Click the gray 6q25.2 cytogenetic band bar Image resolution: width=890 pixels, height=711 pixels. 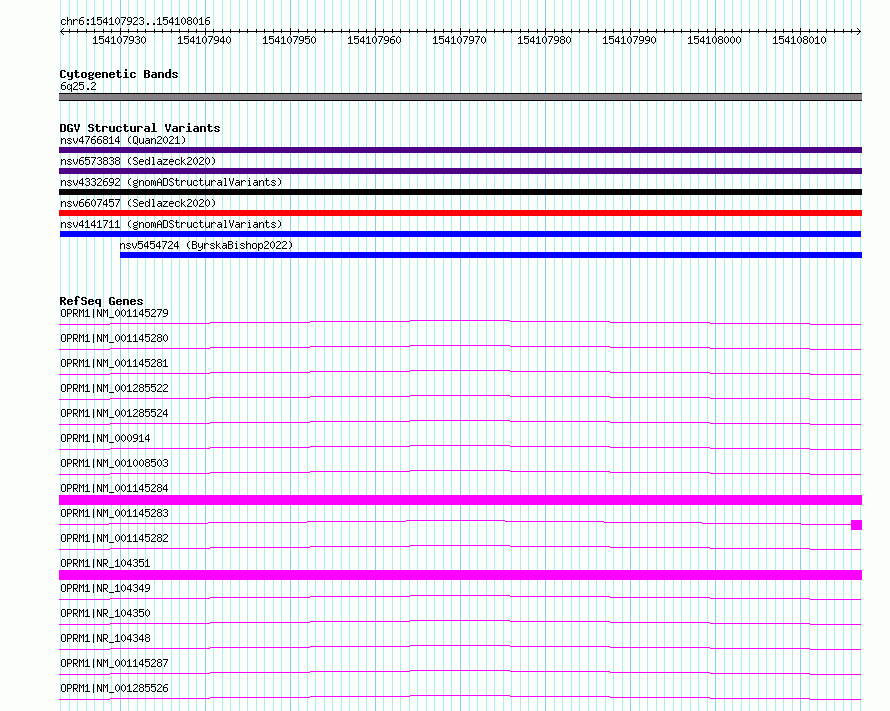coord(460,97)
